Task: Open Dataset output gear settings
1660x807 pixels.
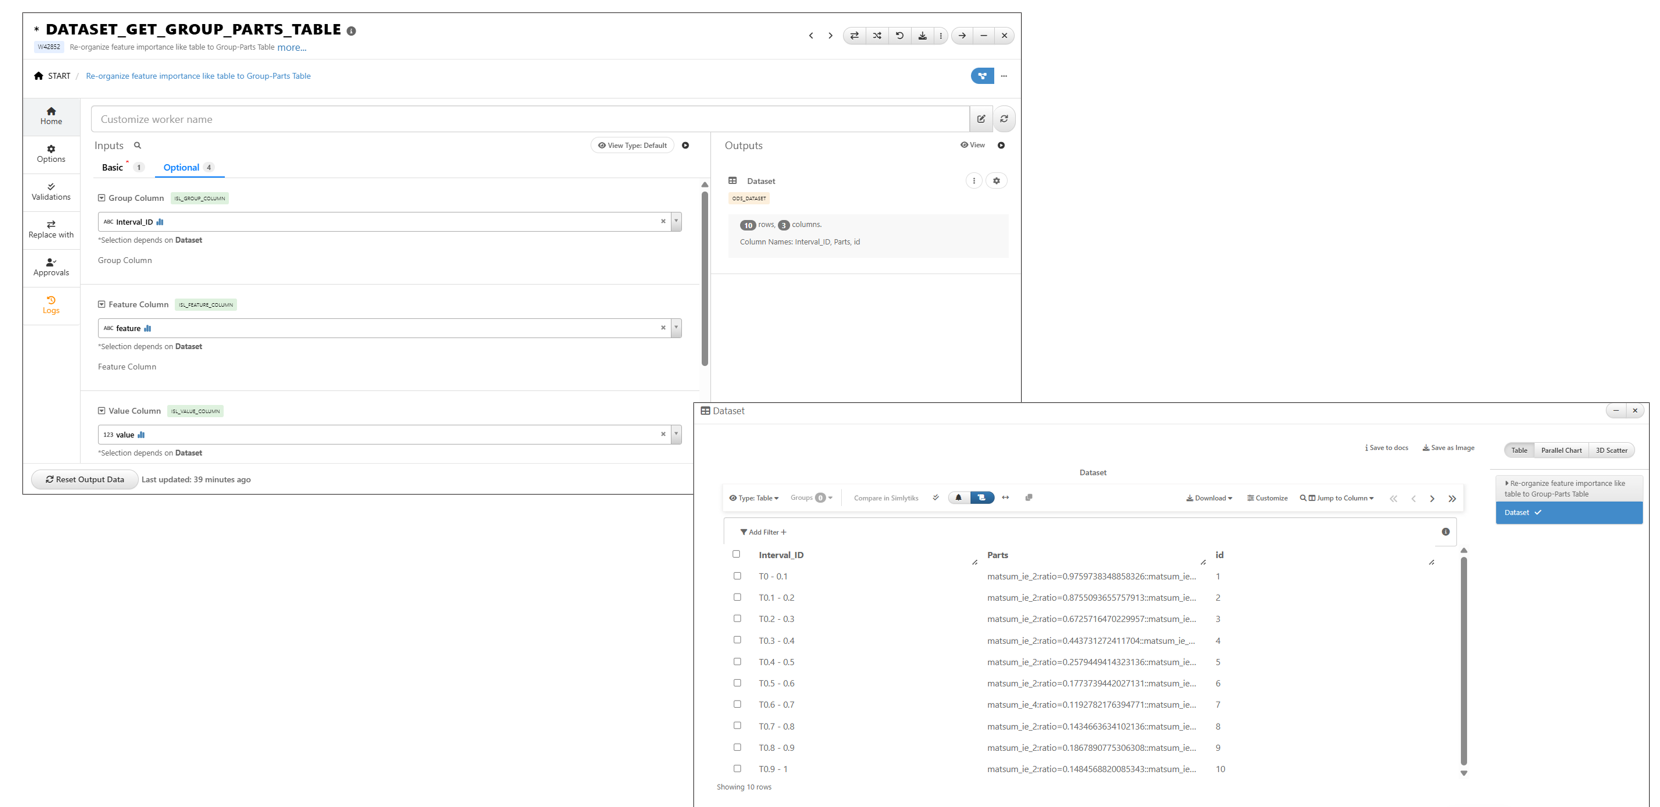Action: coord(996,181)
